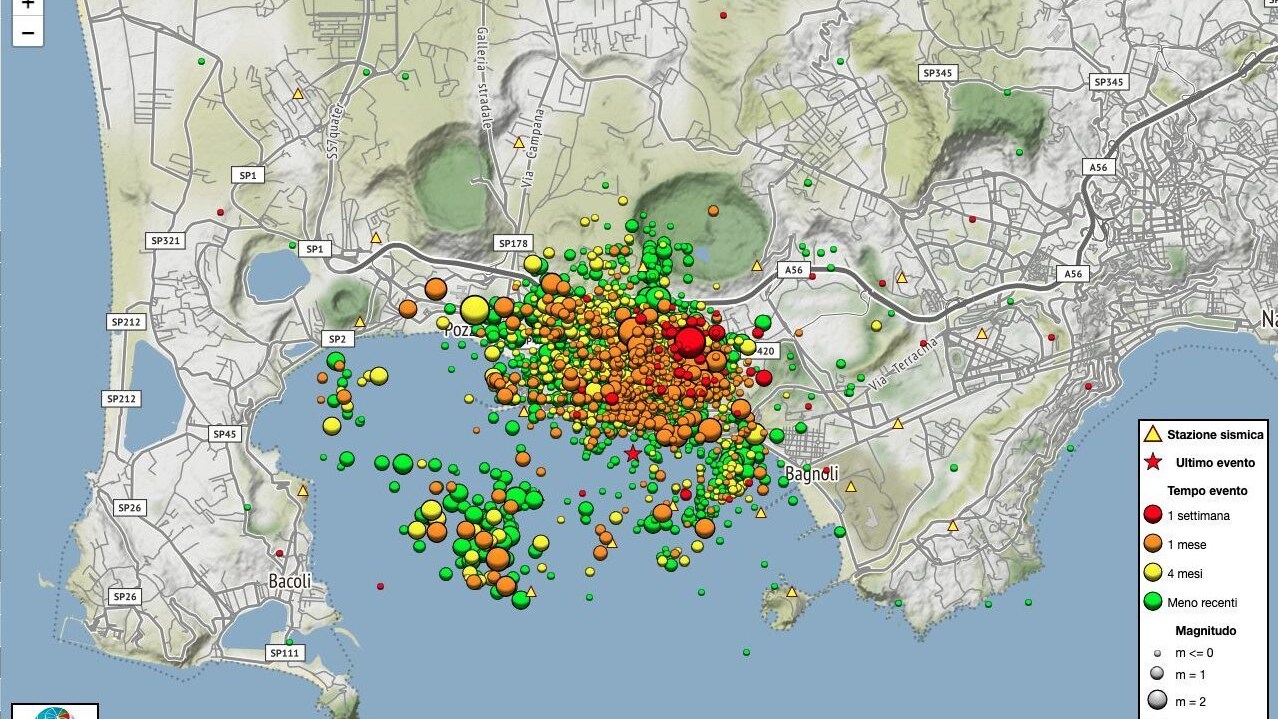1278x719 pixels.
Task: Click the SP178 road label
Action: click(x=512, y=243)
